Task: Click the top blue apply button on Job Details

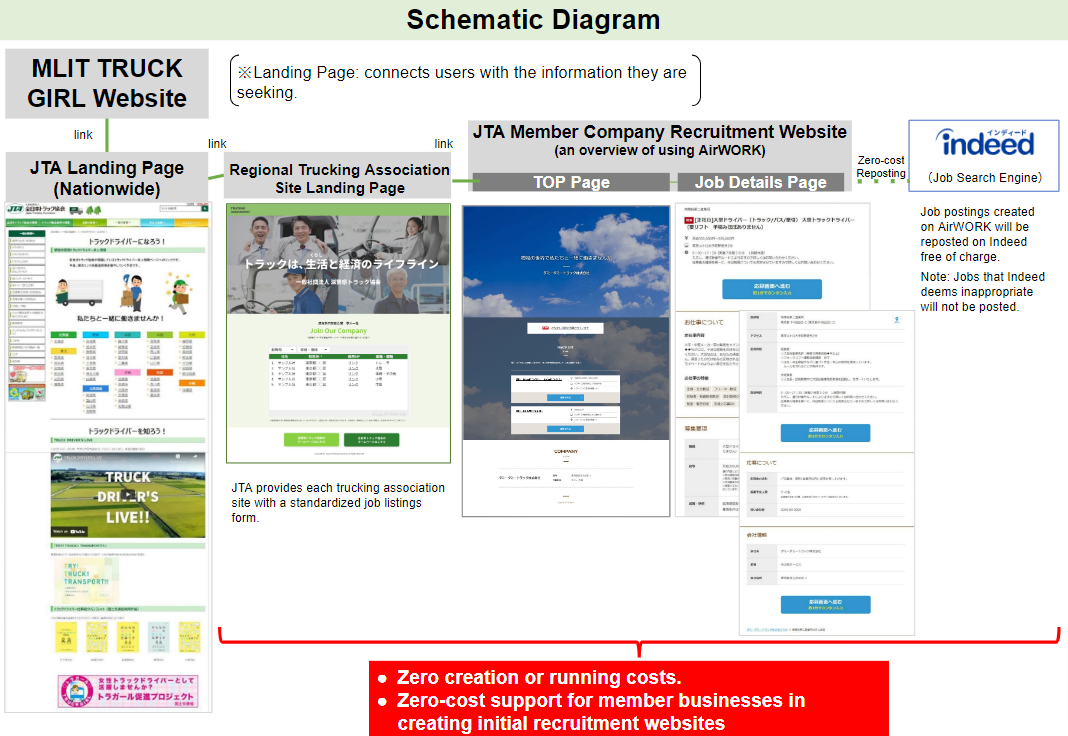Action: pyautogui.click(x=771, y=289)
